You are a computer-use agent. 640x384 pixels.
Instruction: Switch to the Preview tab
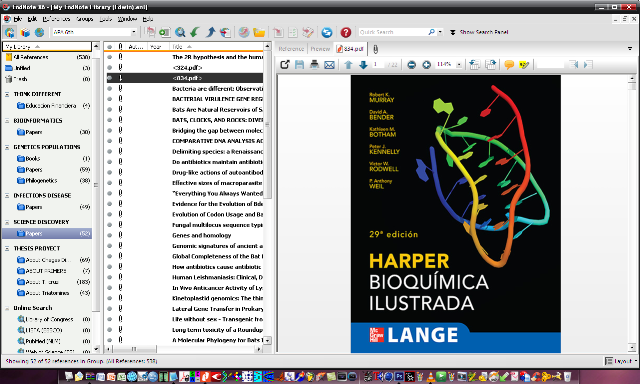click(x=320, y=49)
